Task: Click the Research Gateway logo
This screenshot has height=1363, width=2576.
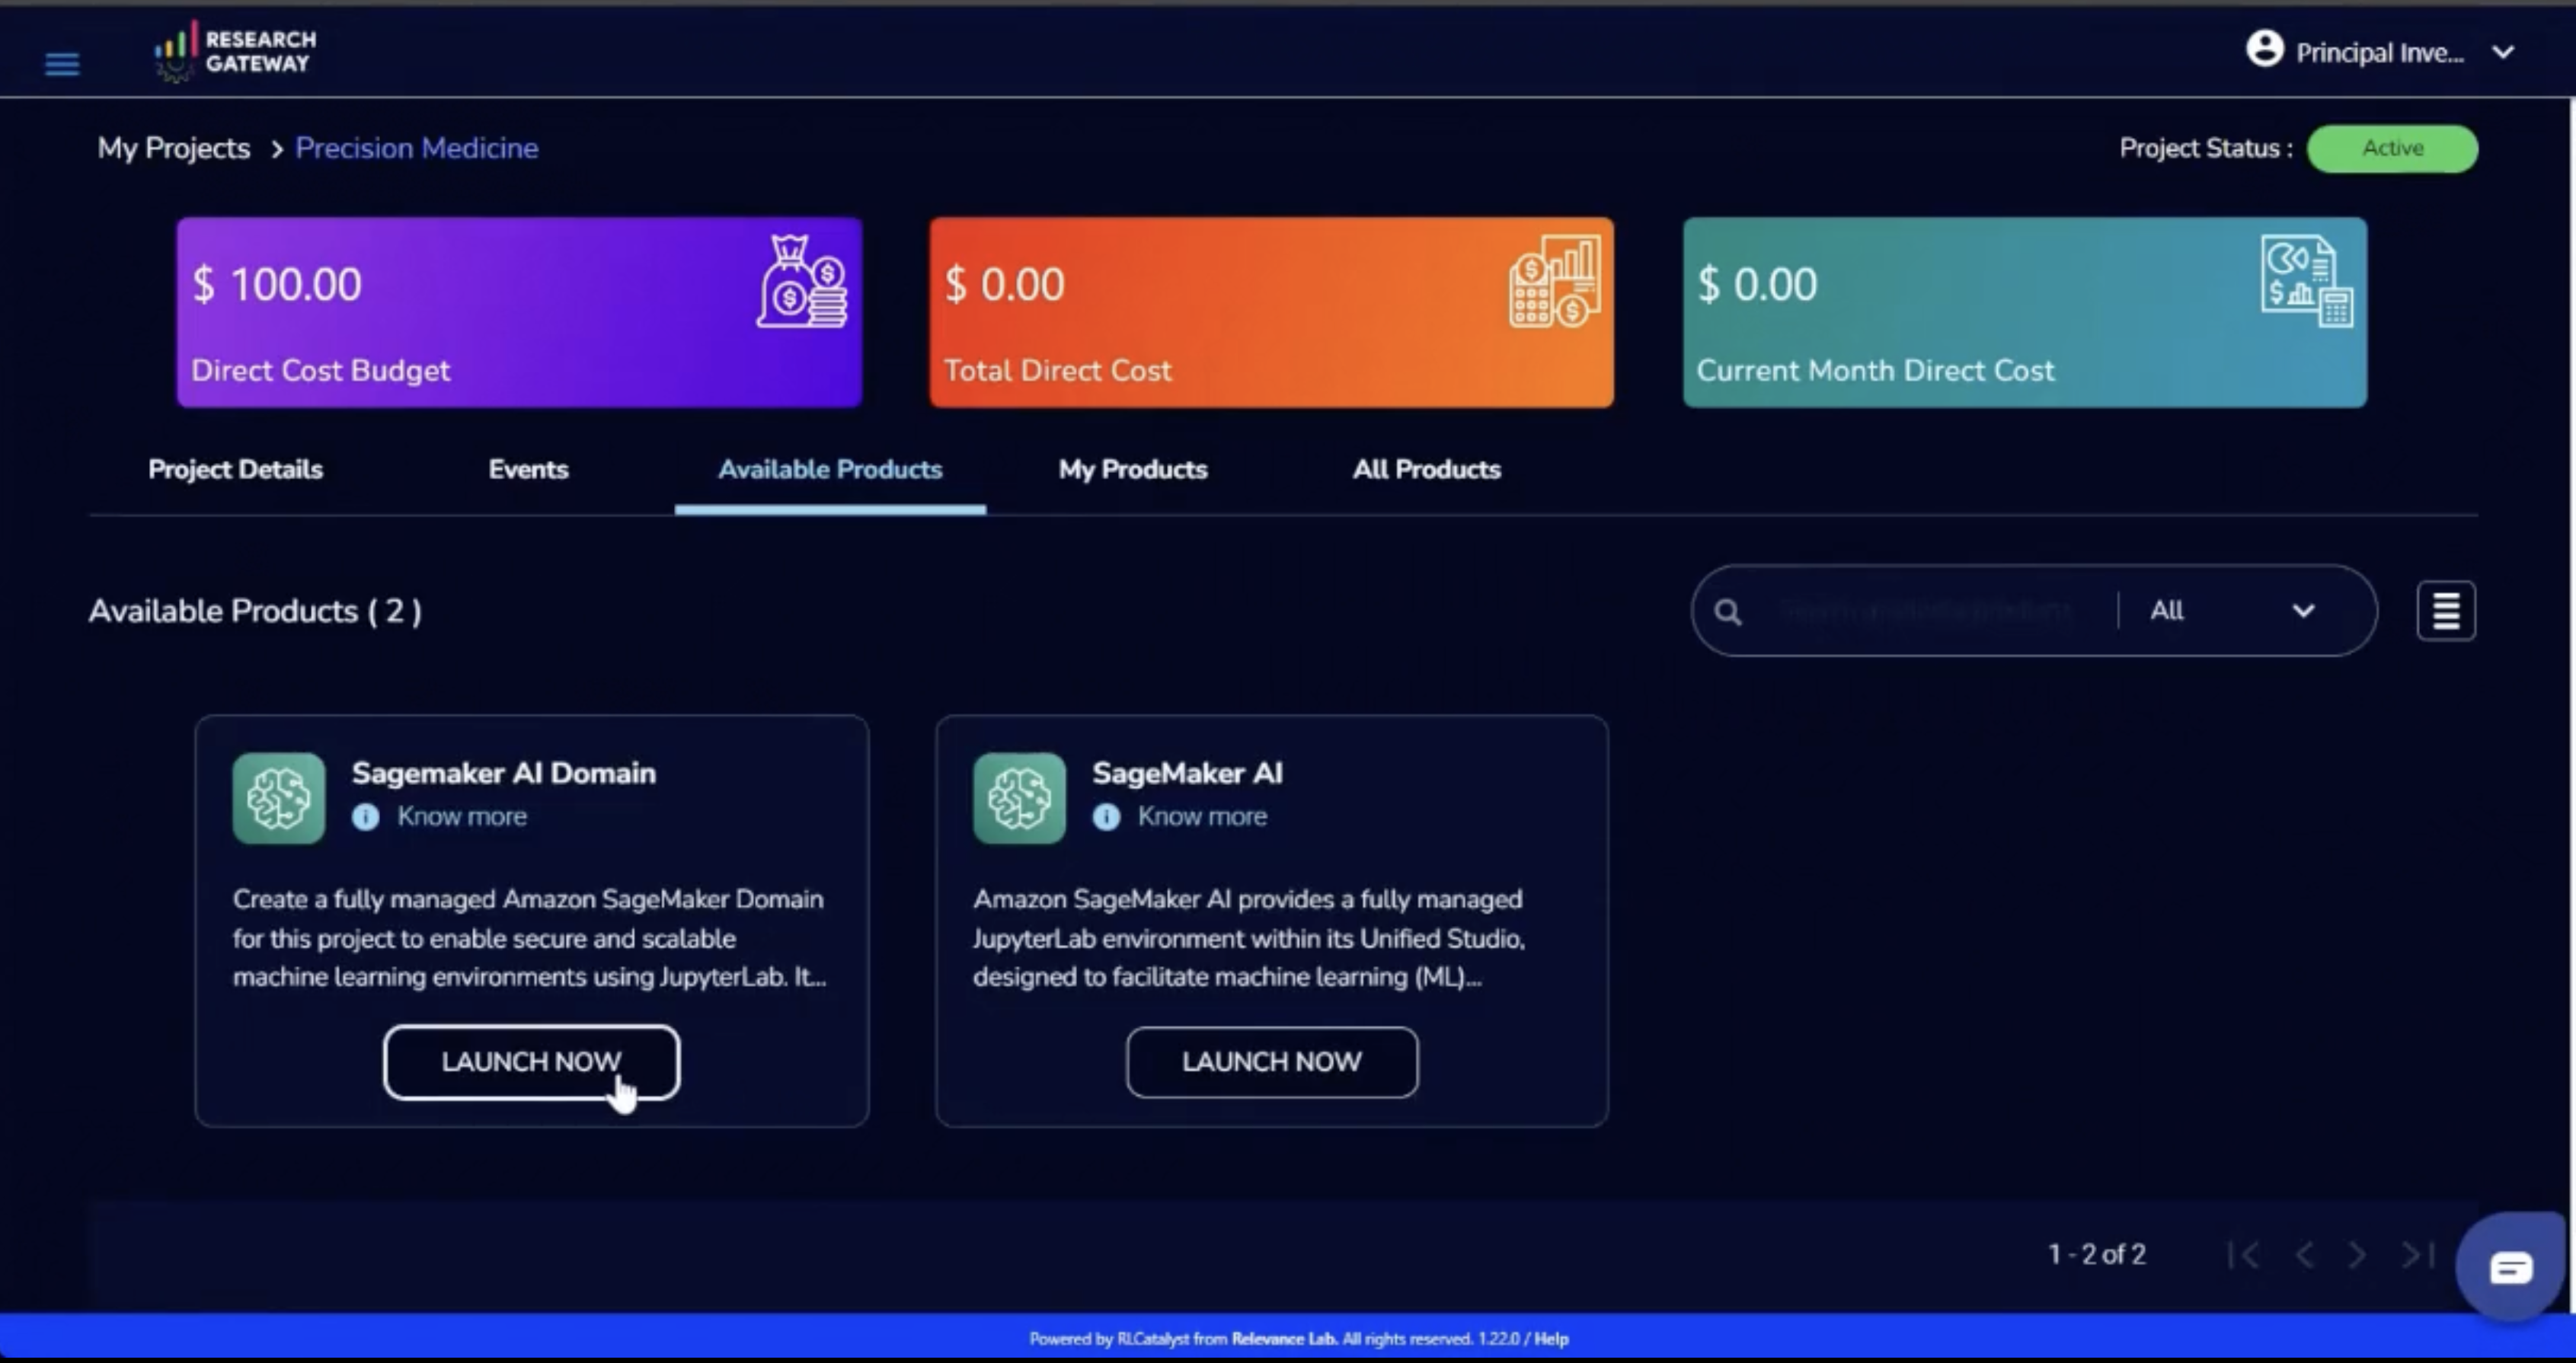Action: coord(236,52)
